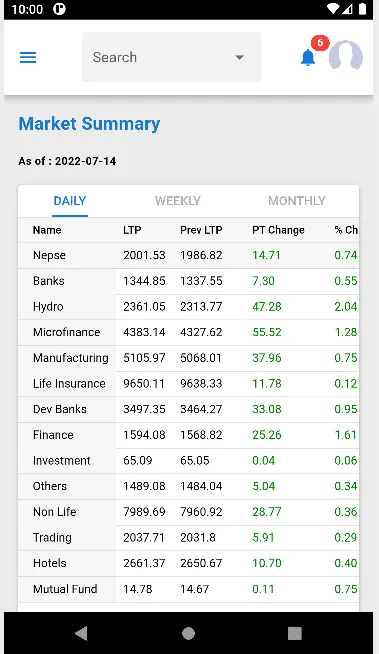This screenshot has height=654, width=379.
Task: Select the Nepse index row
Action: pyautogui.click(x=188, y=255)
